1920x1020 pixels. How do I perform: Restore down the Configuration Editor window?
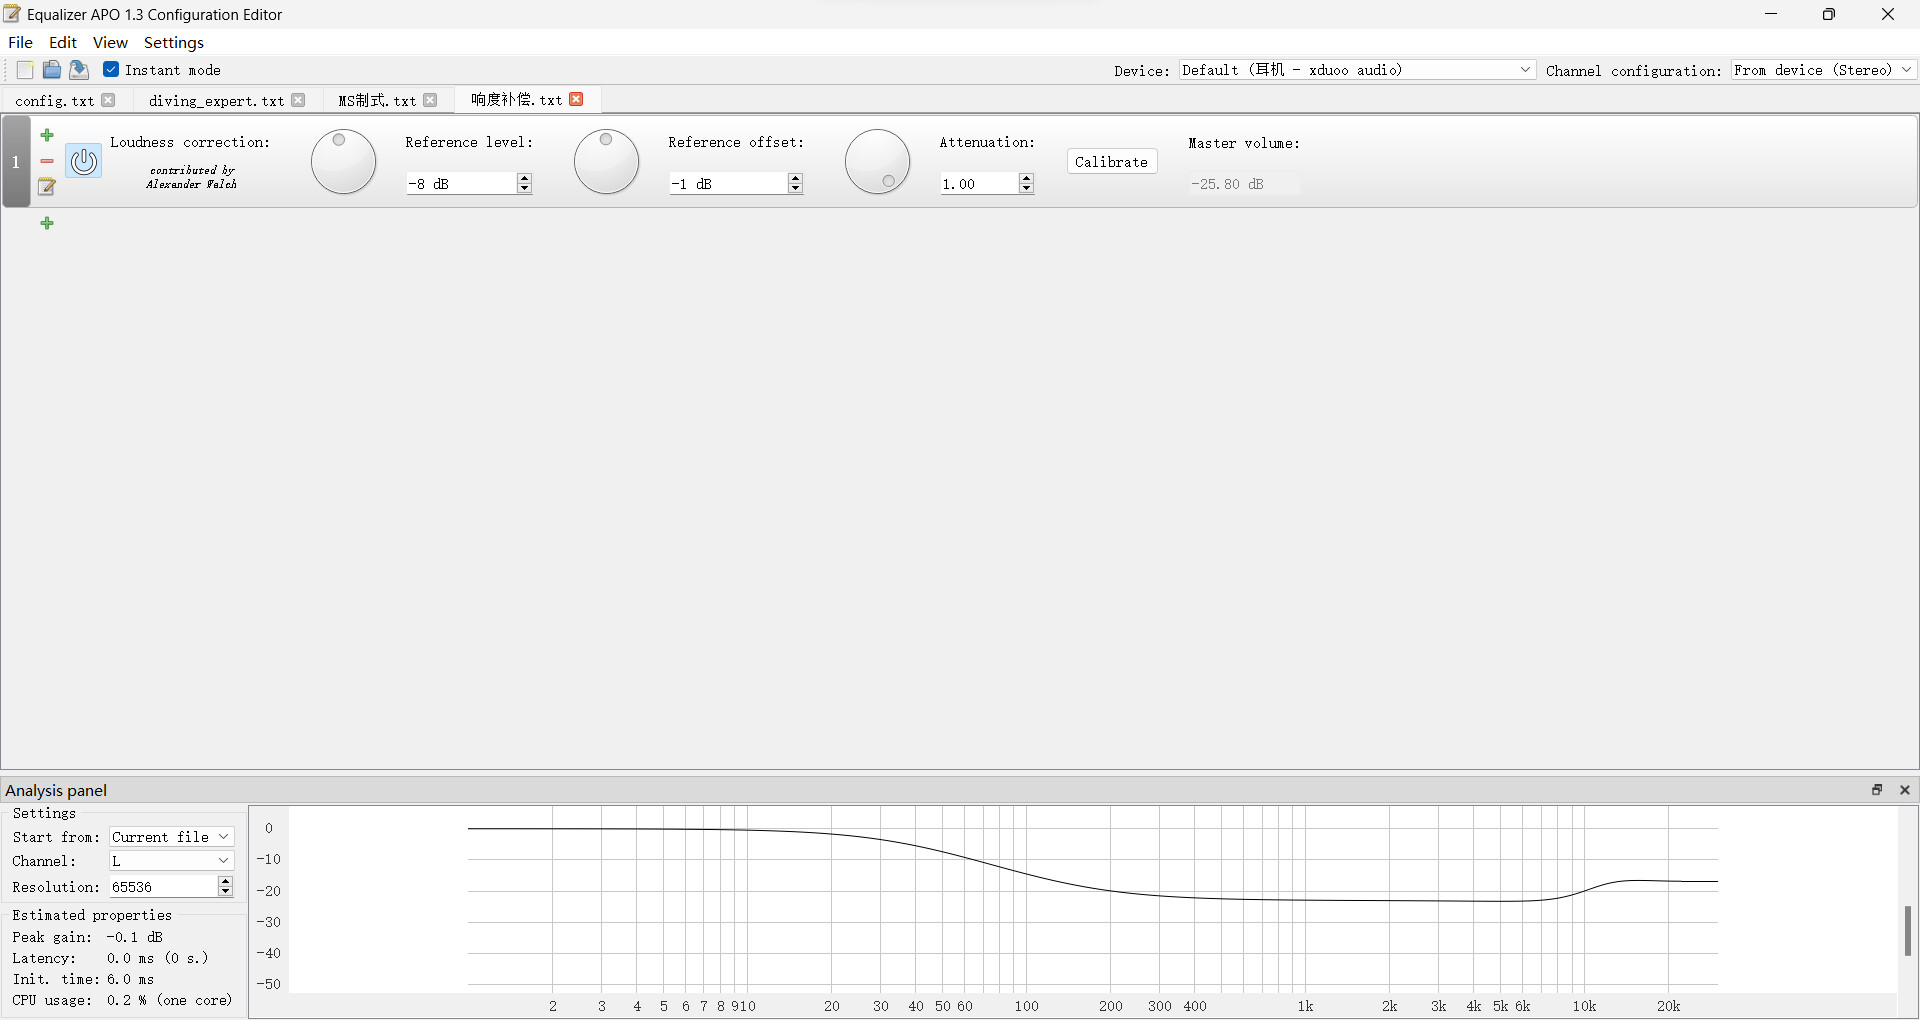point(1829,14)
